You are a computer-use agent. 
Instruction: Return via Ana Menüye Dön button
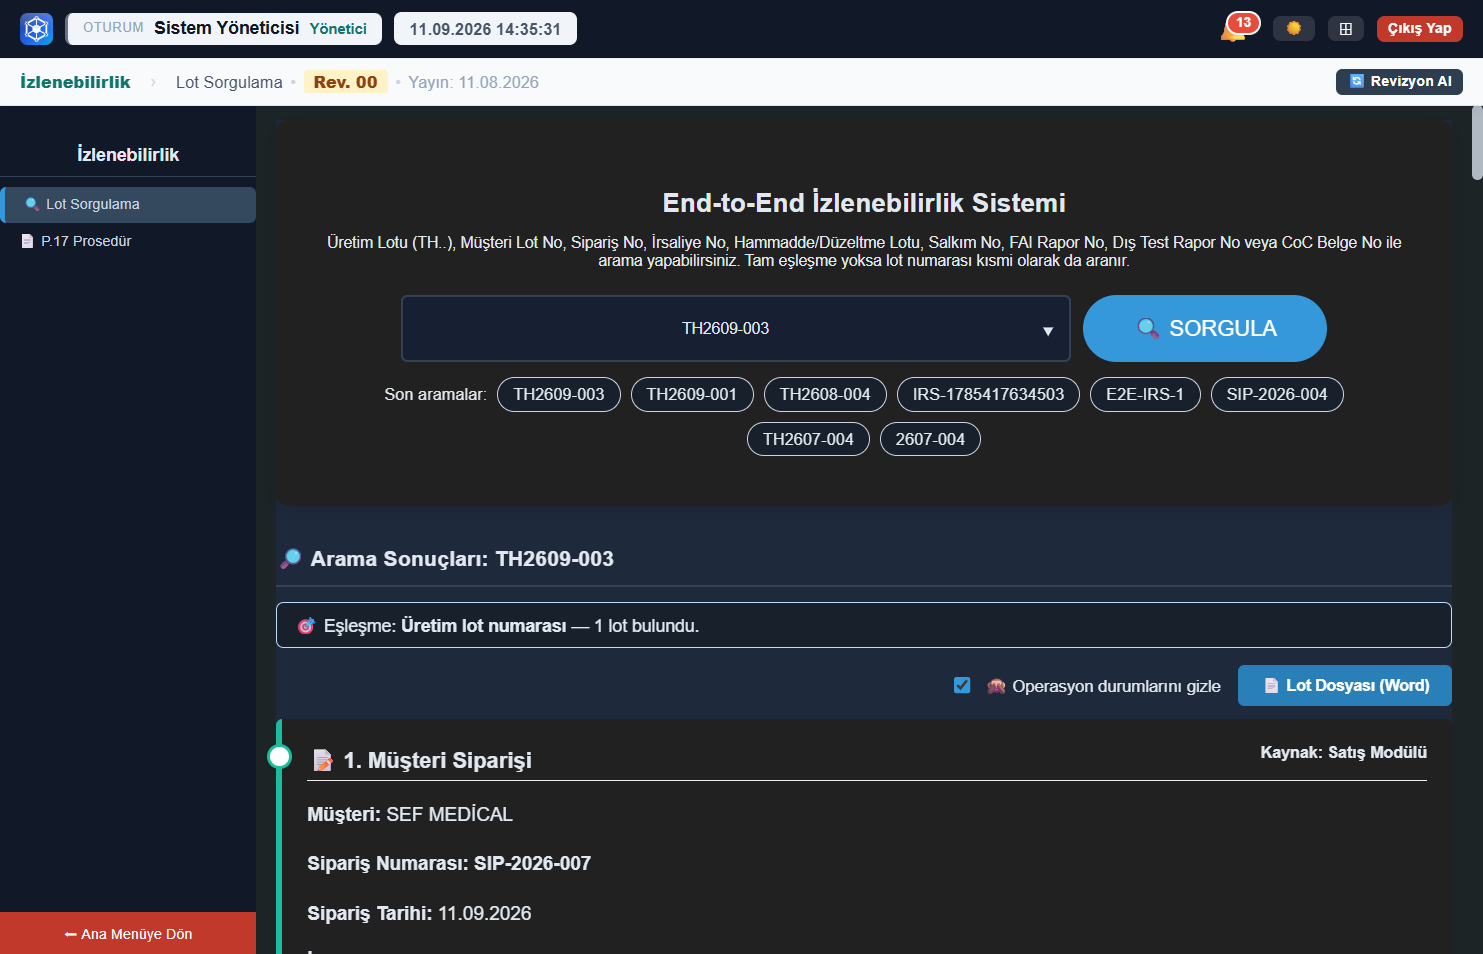point(128,933)
